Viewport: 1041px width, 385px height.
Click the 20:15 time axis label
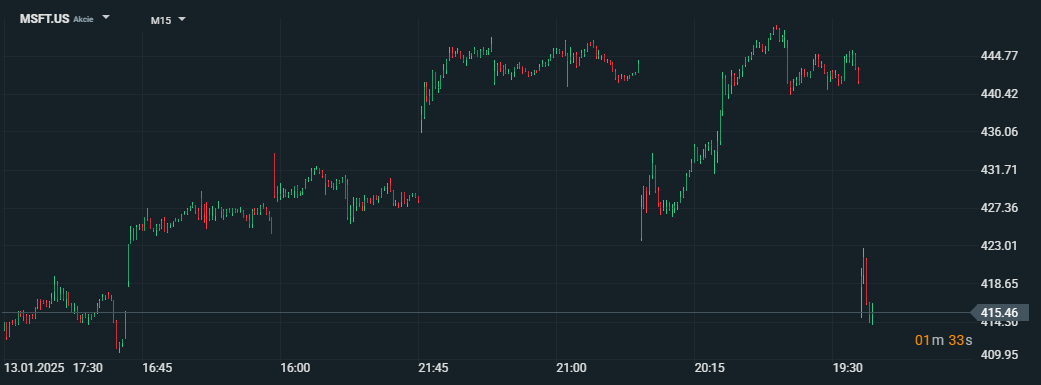point(709,368)
